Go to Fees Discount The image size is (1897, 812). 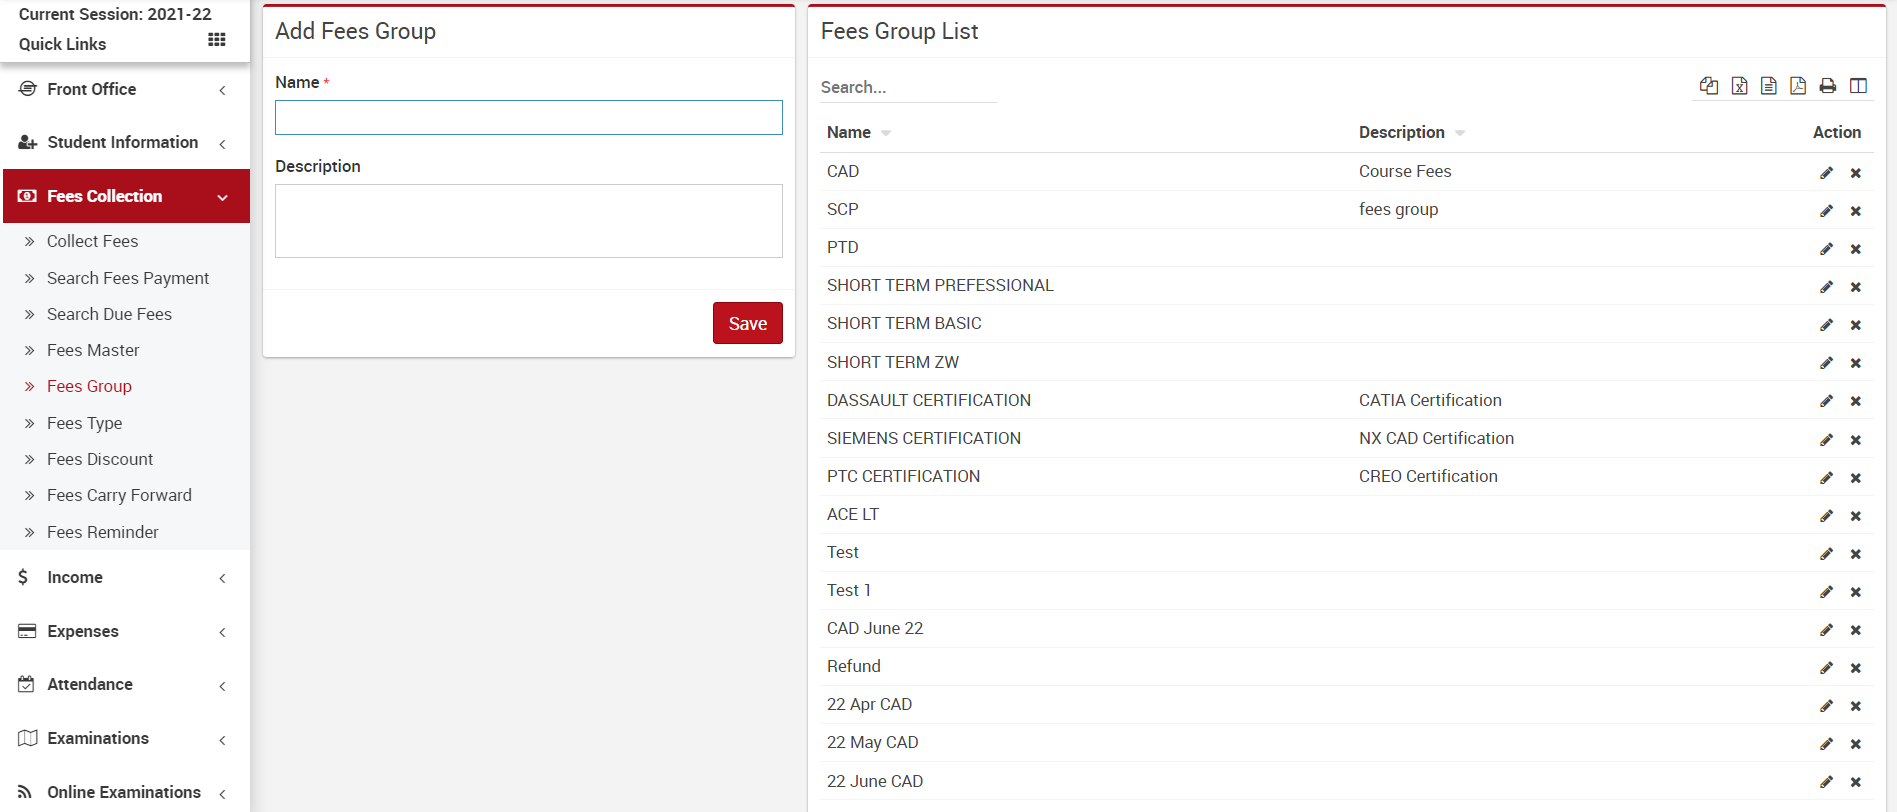coord(100,459)
